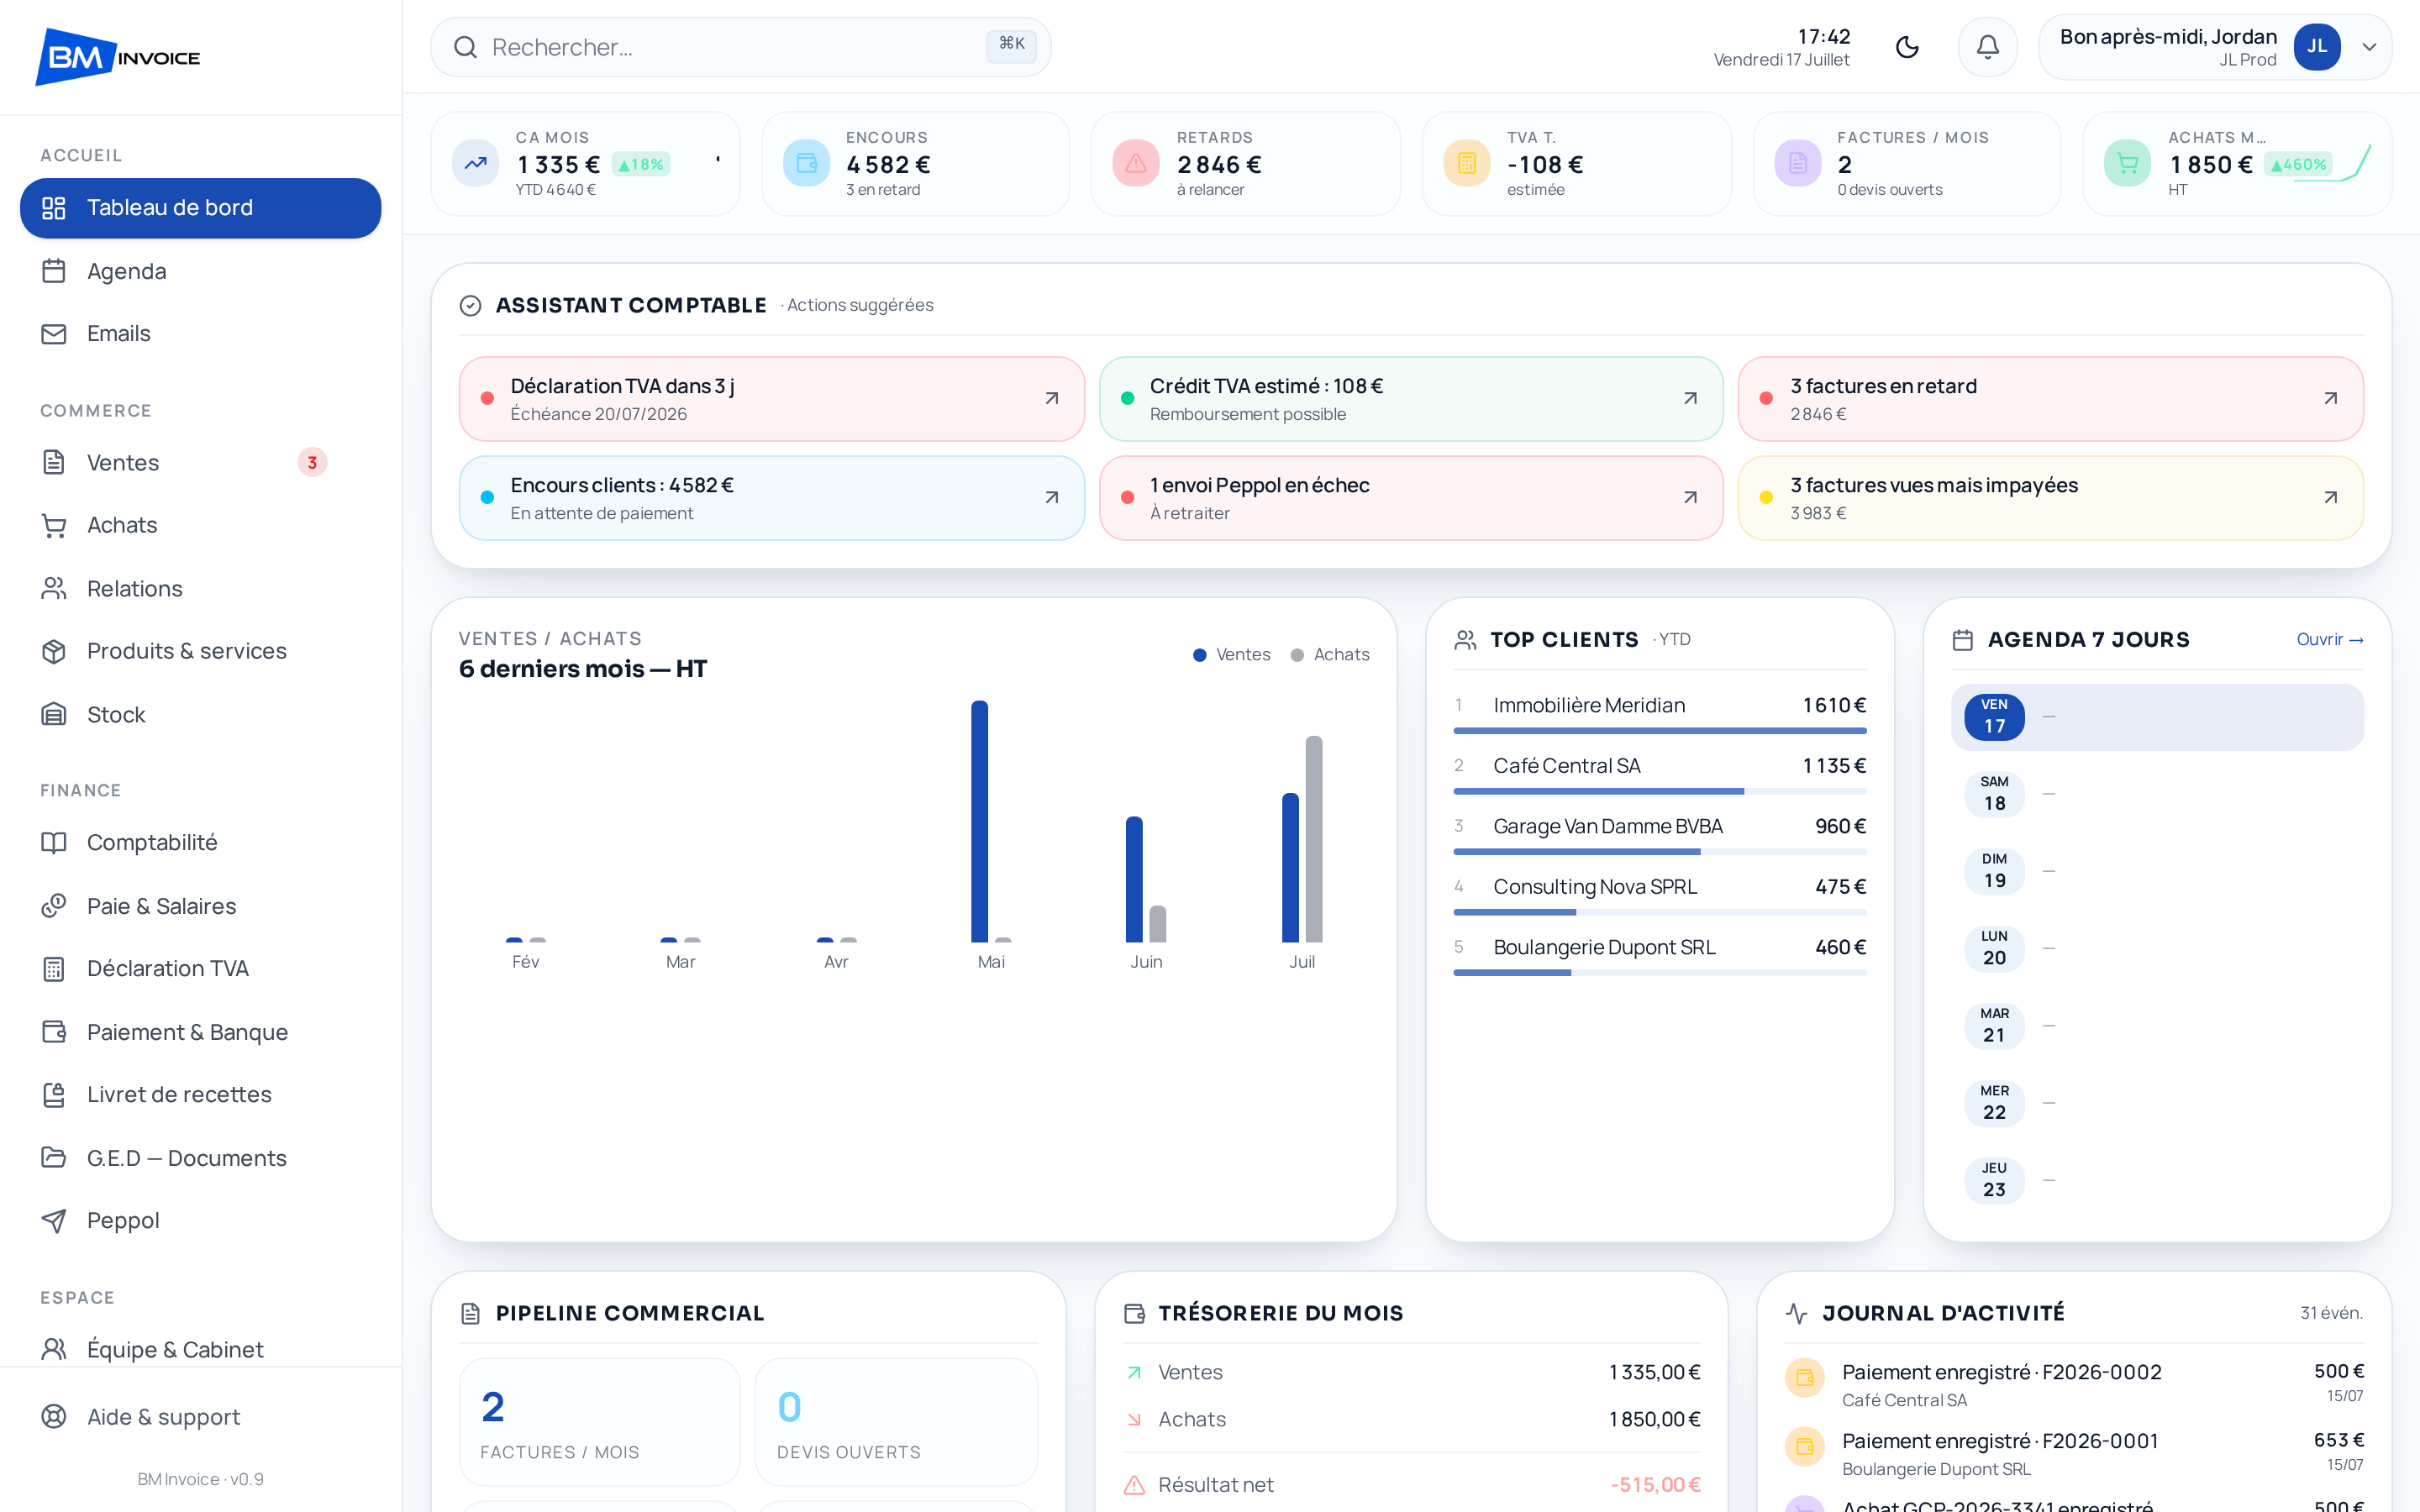Click the Produits & services box icon
Screen dimensions: 2420x1512
click(x=54, y=651)
